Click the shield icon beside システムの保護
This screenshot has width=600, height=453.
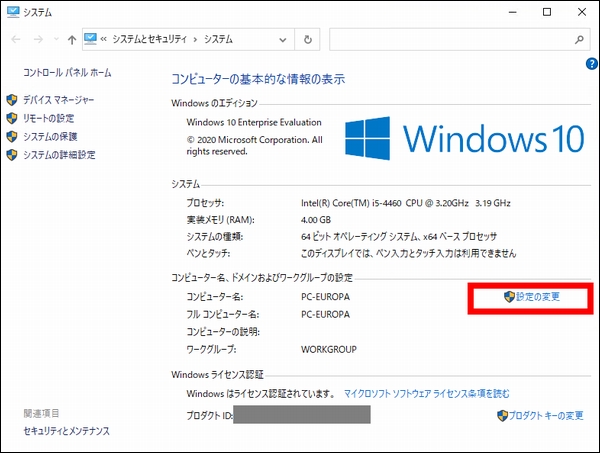(12, 137)
